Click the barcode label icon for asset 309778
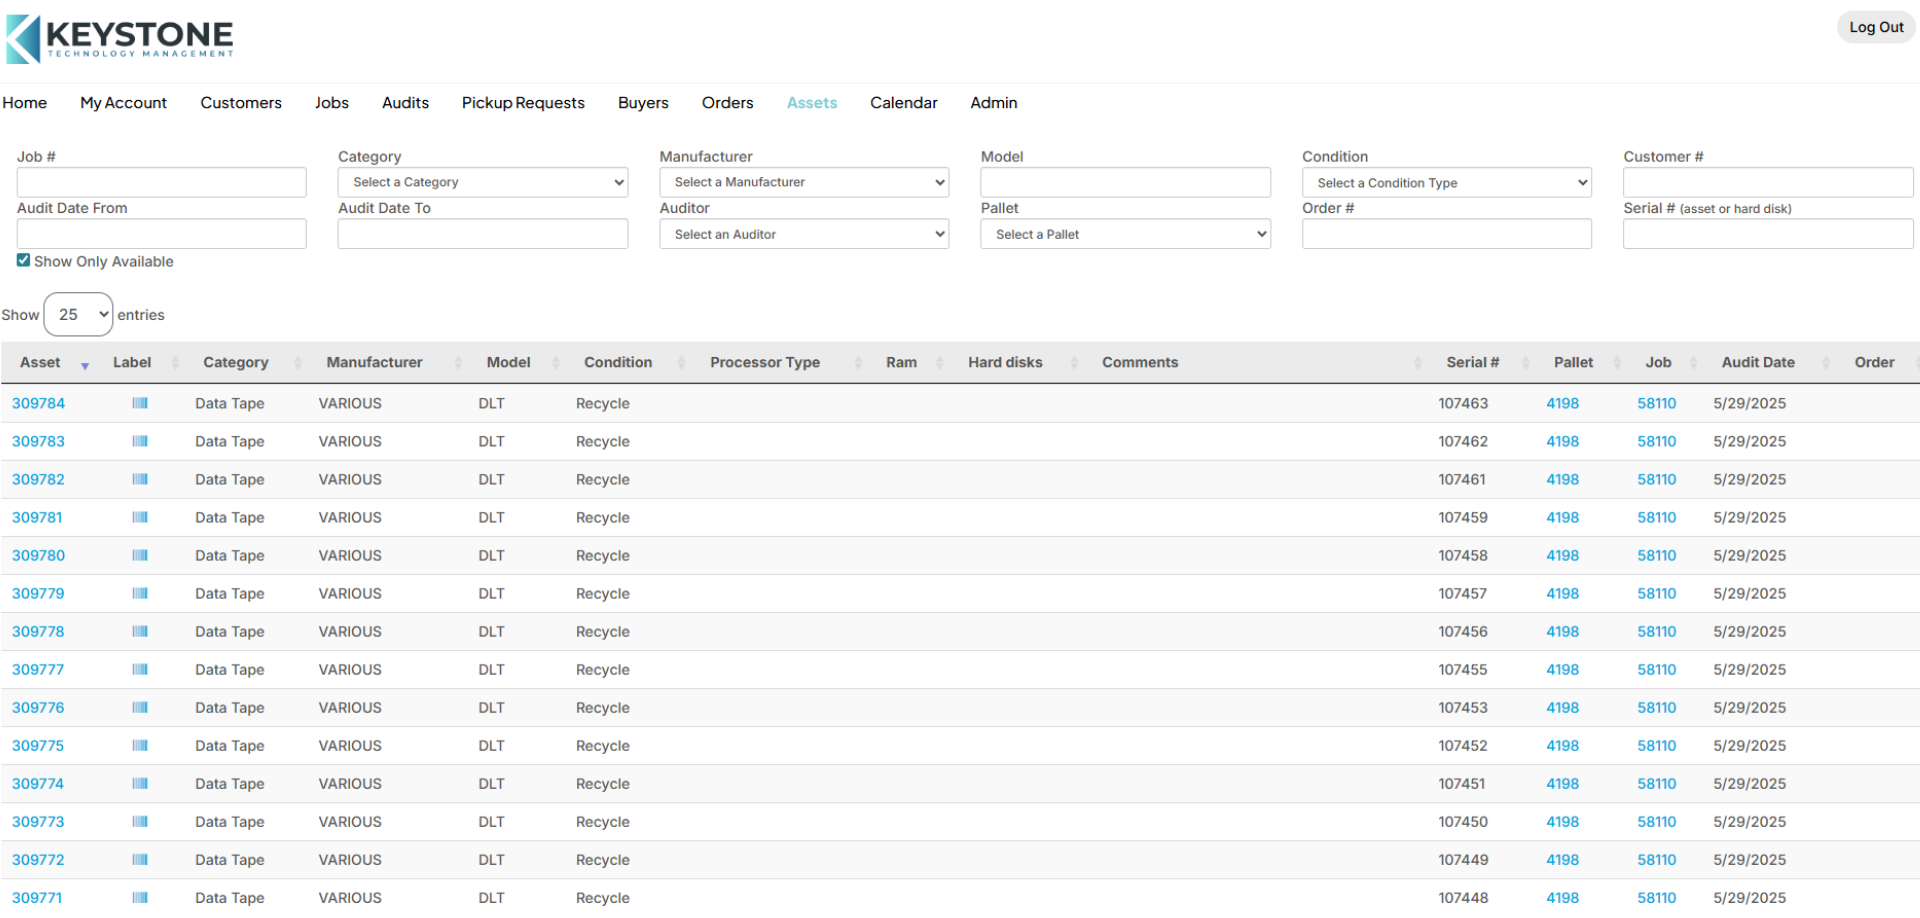Image resolution: width=1920 pixels, height=918 pixels. tap(140, 632)
